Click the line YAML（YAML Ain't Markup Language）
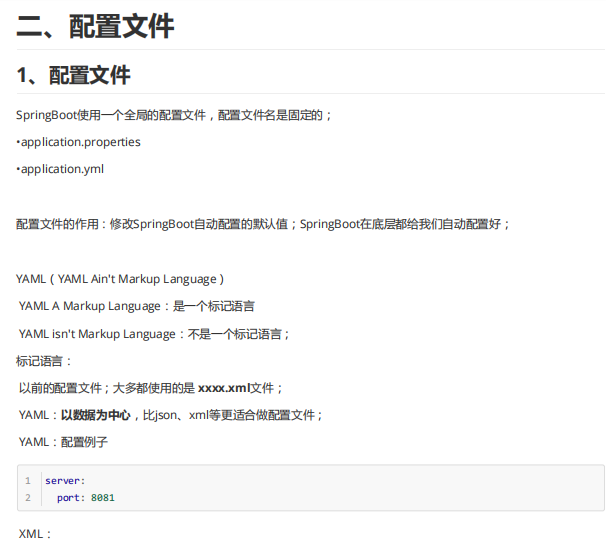The width and height of the screenshot is (606, 550). point(120,279)
